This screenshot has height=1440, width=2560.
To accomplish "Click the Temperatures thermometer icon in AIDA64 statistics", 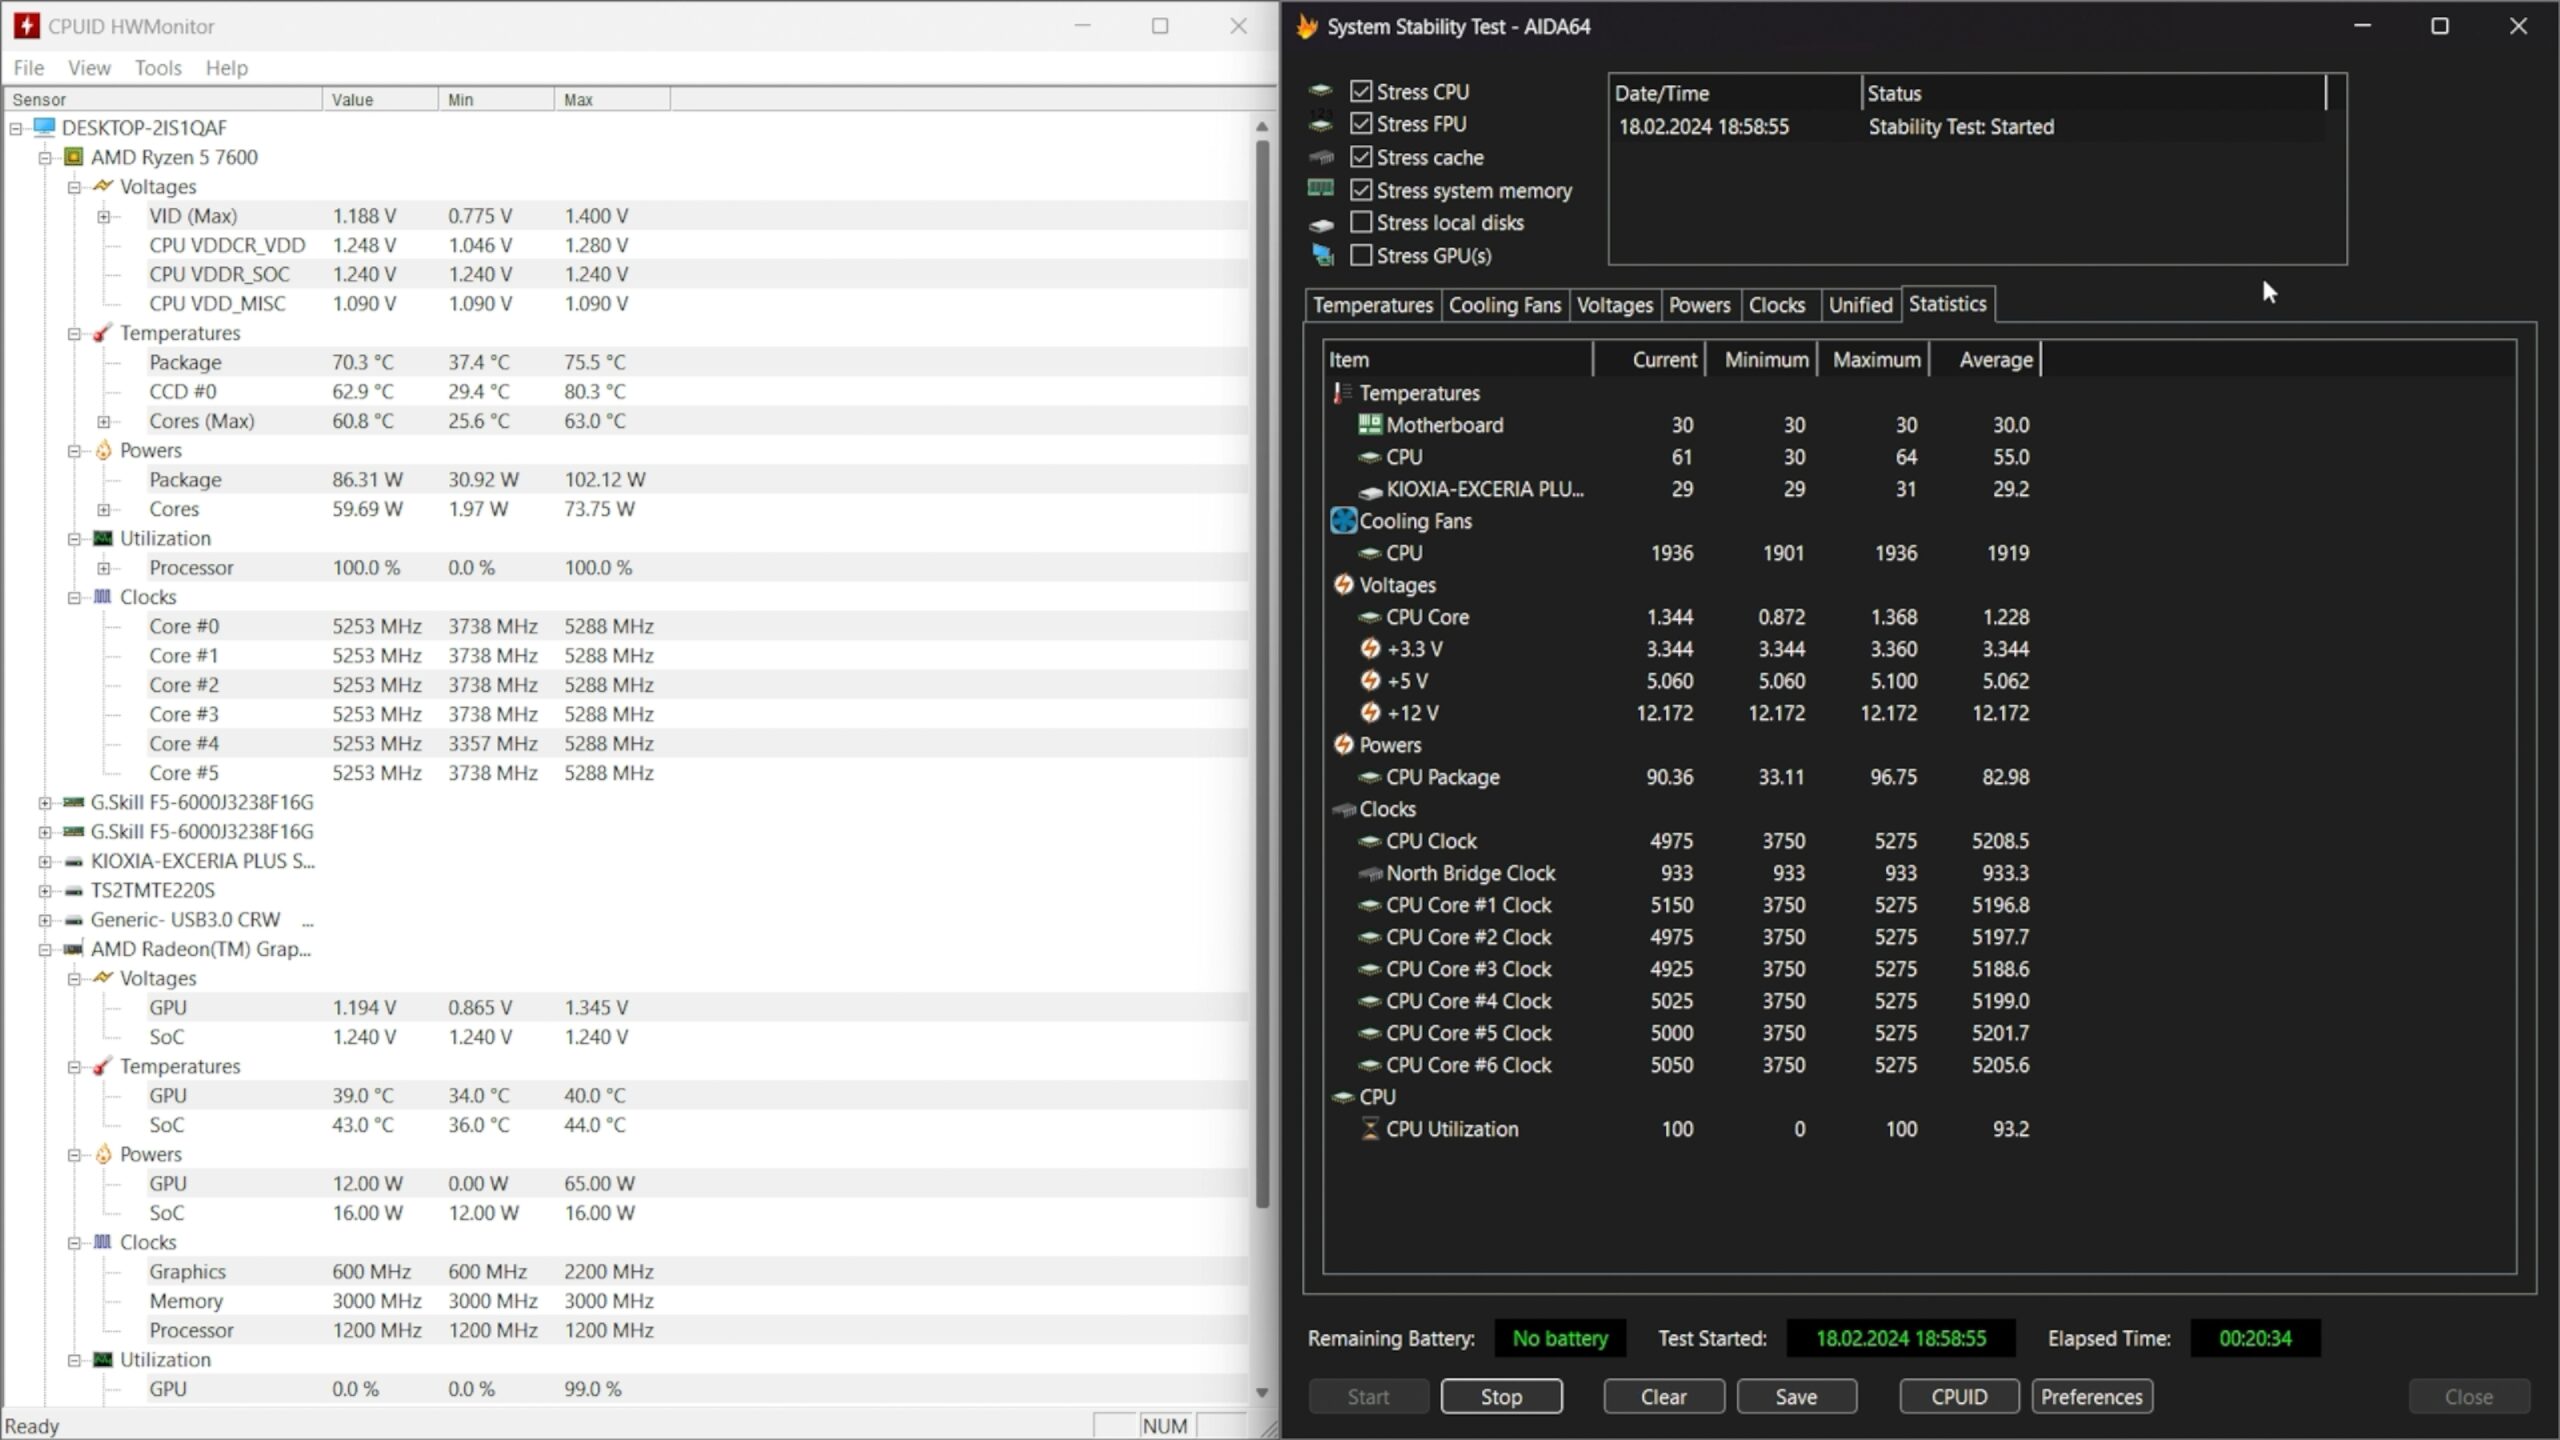I will (x=1342, y=393).
